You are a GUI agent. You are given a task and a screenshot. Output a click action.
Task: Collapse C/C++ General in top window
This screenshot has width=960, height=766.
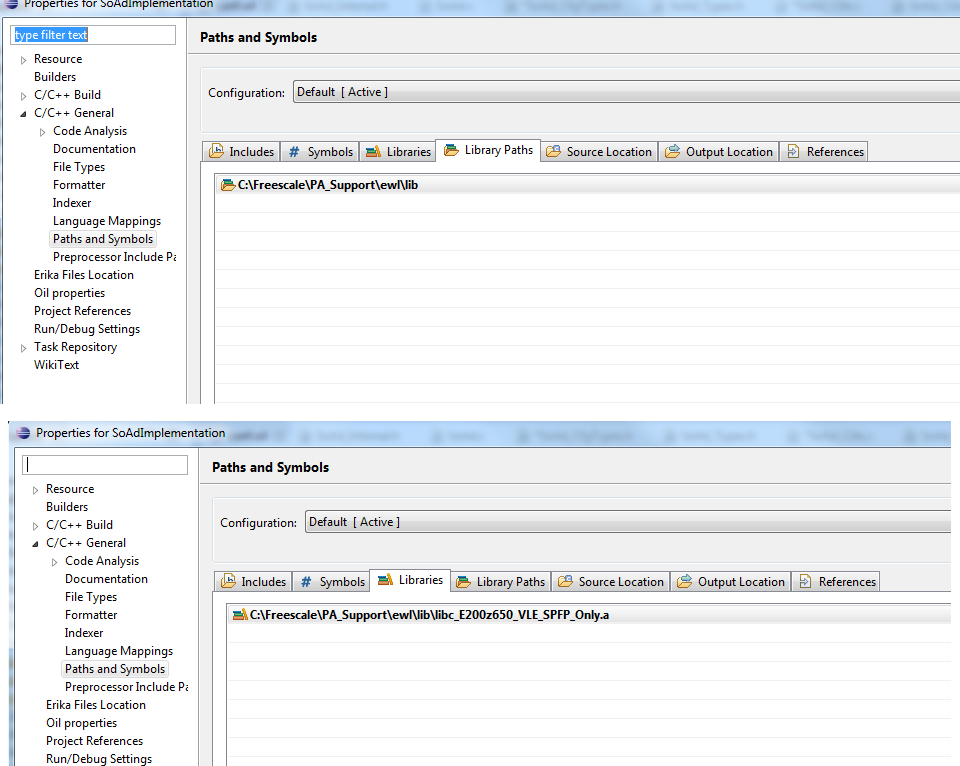[23, 114]
